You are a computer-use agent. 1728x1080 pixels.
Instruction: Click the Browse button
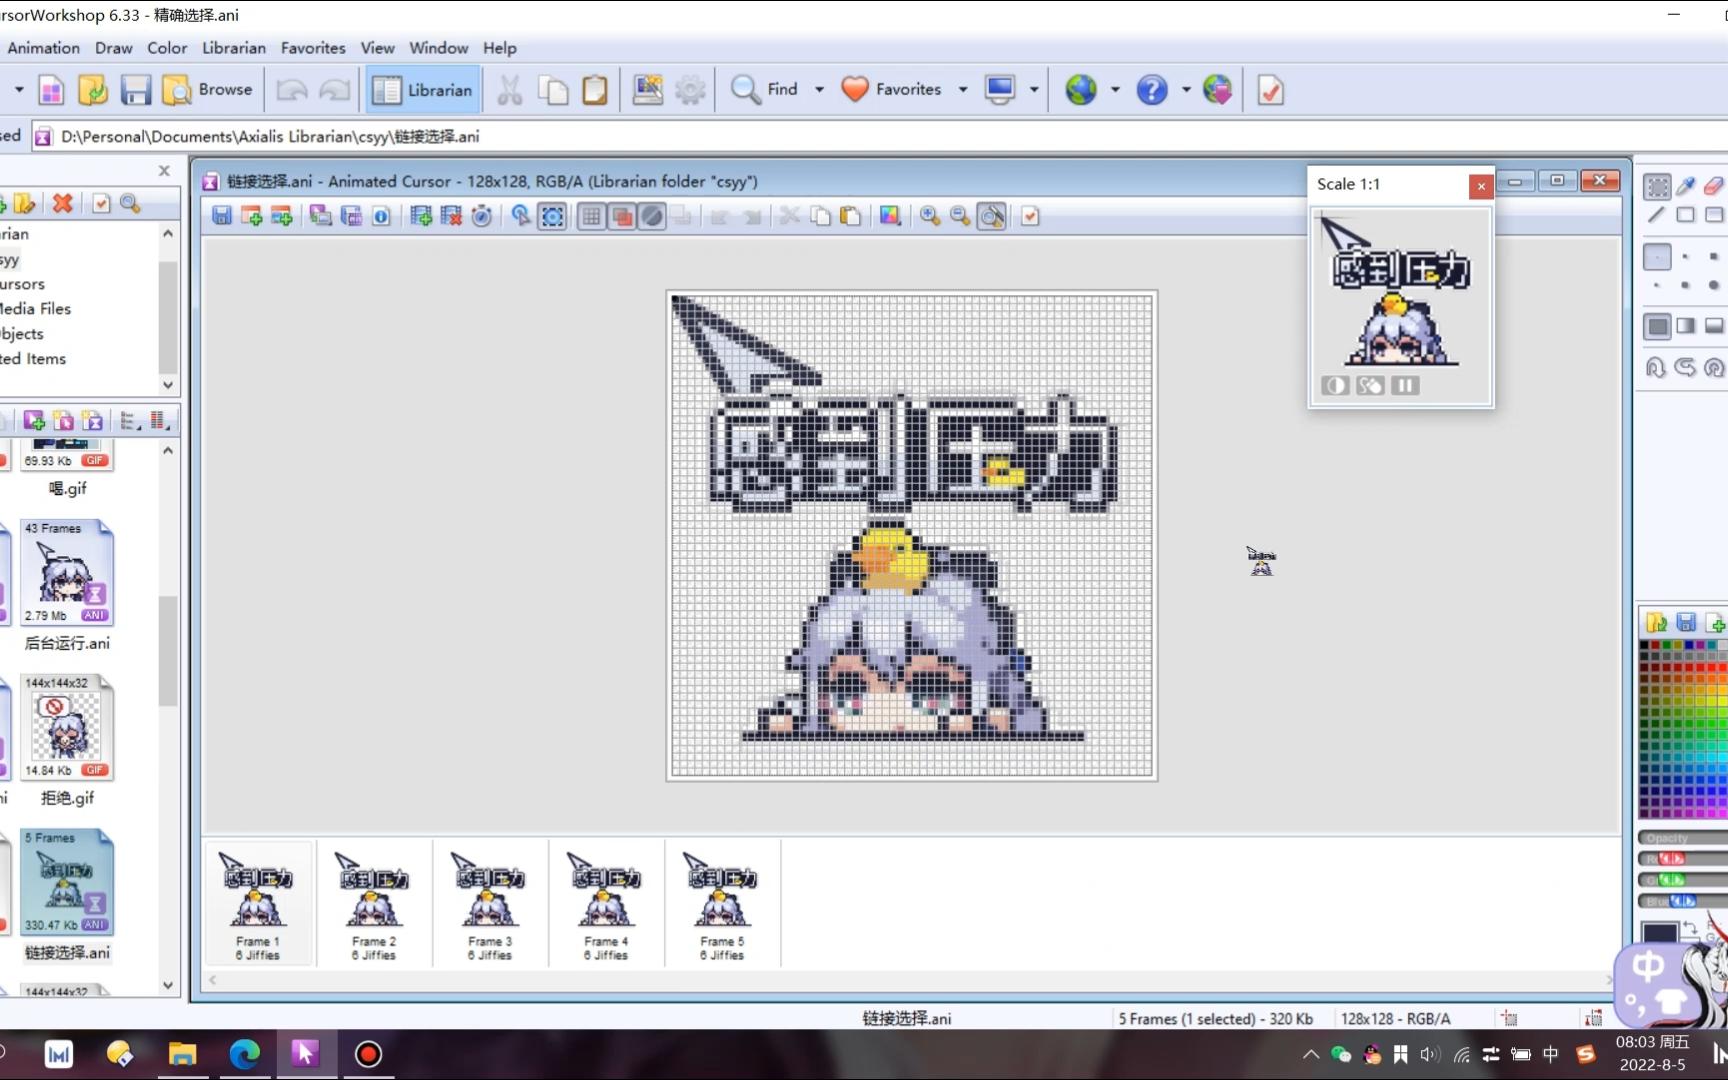pyautogui.click(x=208, y=90)
